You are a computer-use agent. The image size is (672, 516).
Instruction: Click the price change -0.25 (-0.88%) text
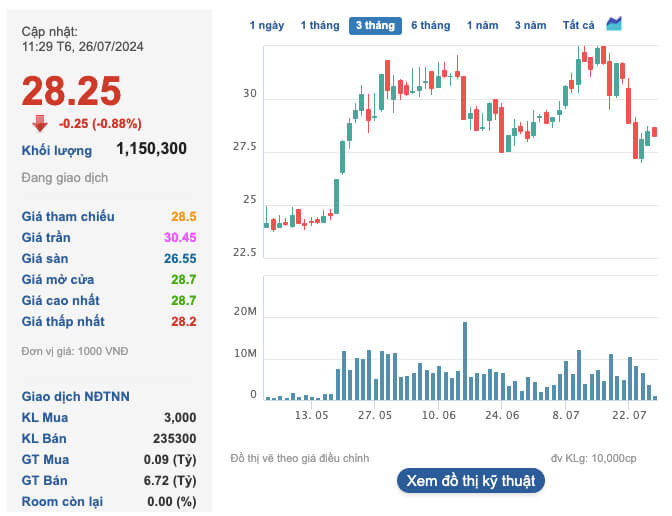(100, 124)
